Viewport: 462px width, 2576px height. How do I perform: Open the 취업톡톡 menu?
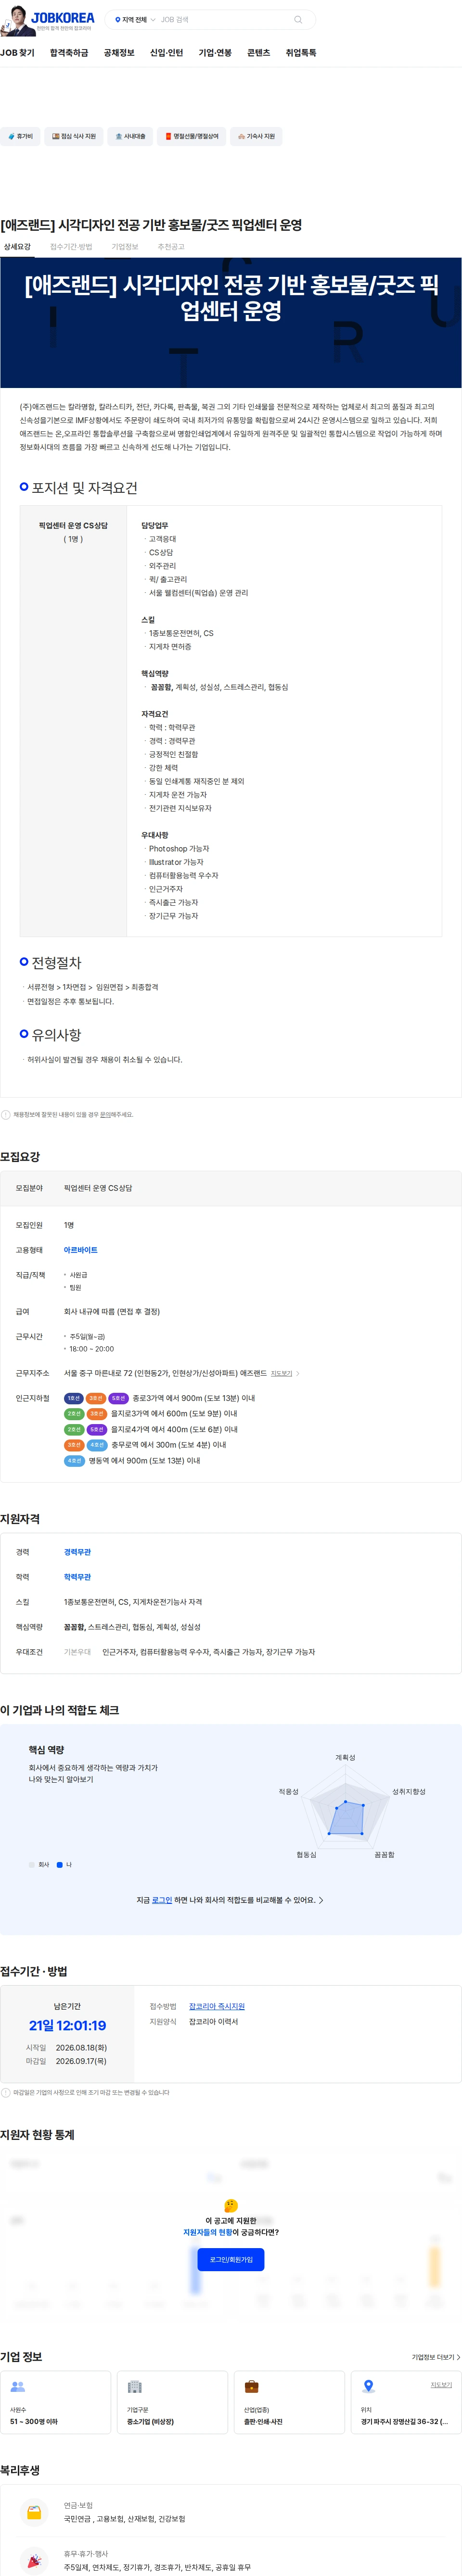point(301,53)
